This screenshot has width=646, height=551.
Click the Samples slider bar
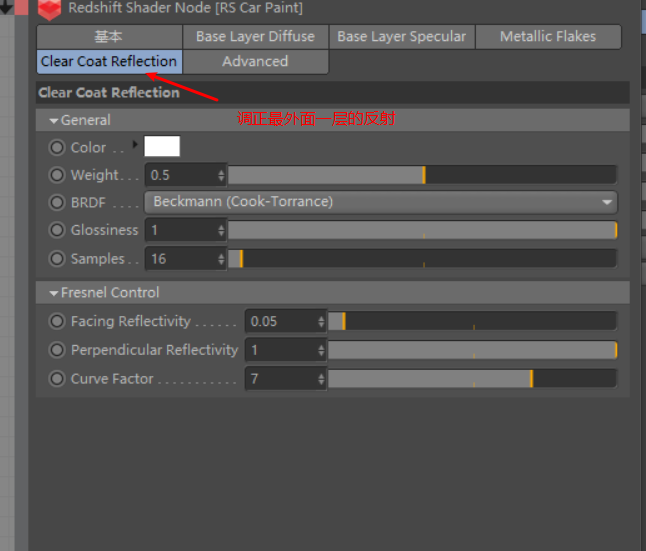[x=422, y=259]
